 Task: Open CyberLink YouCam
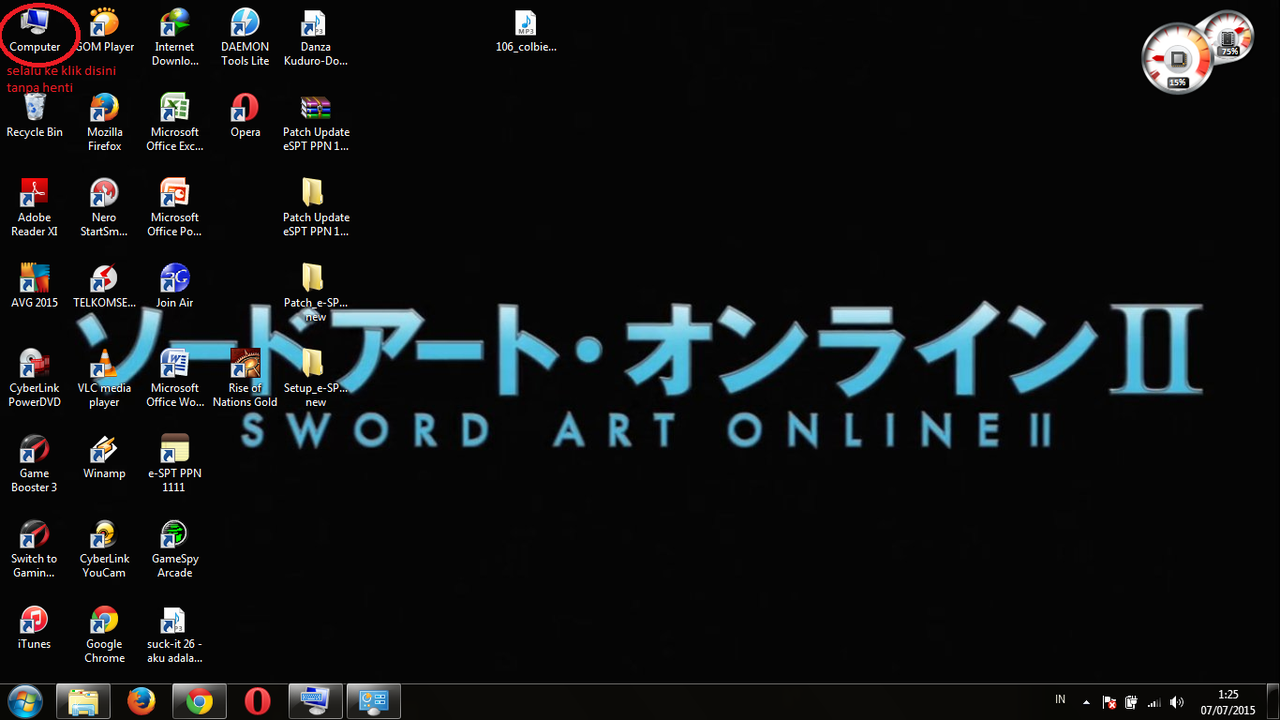coord(104,548)
